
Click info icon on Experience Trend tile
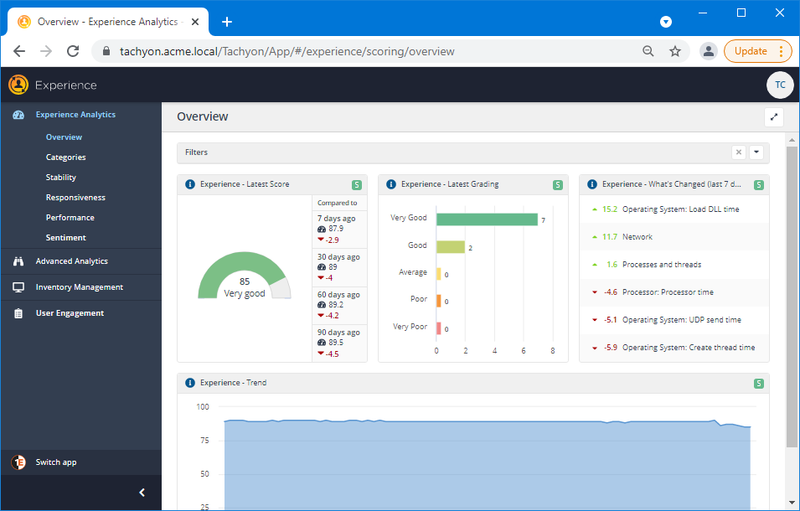pos(190,382)
